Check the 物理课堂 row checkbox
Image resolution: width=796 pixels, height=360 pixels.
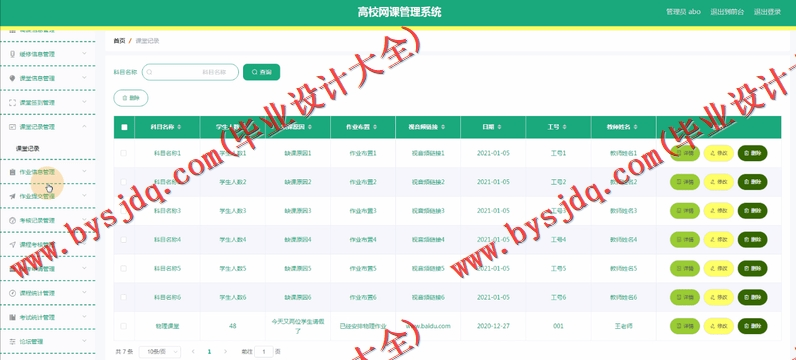click(124, 326)
